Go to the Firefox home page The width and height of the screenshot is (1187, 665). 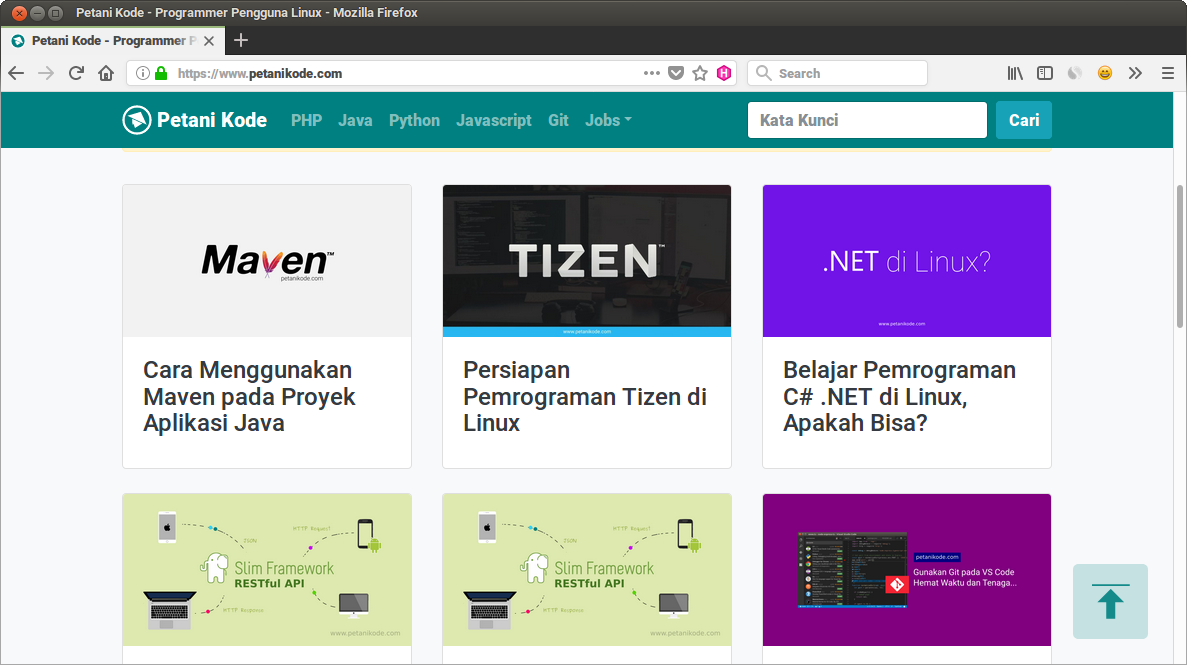click(x=106, y=73)
